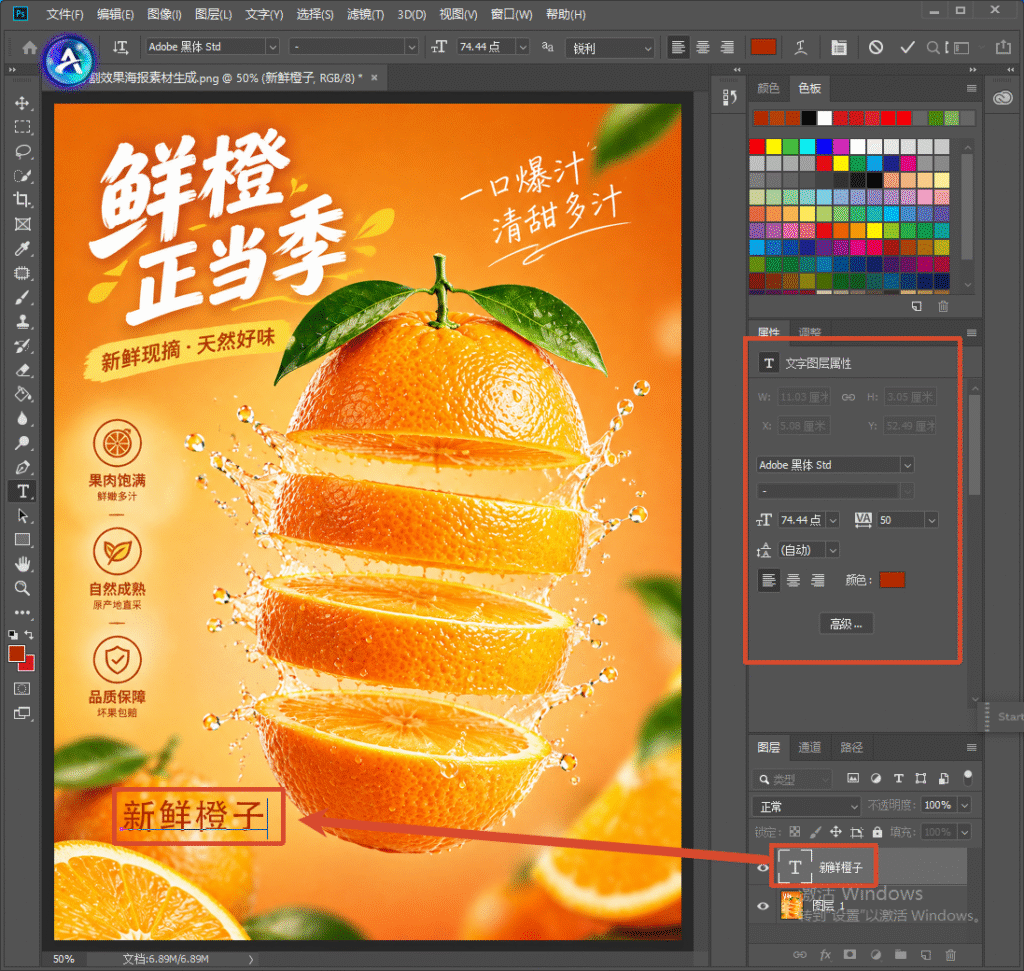Image resolution: width=1024 pixels, height=971 pixels.
Task: Select the Rectangular Marquee tool
Action: coord(22,127)
